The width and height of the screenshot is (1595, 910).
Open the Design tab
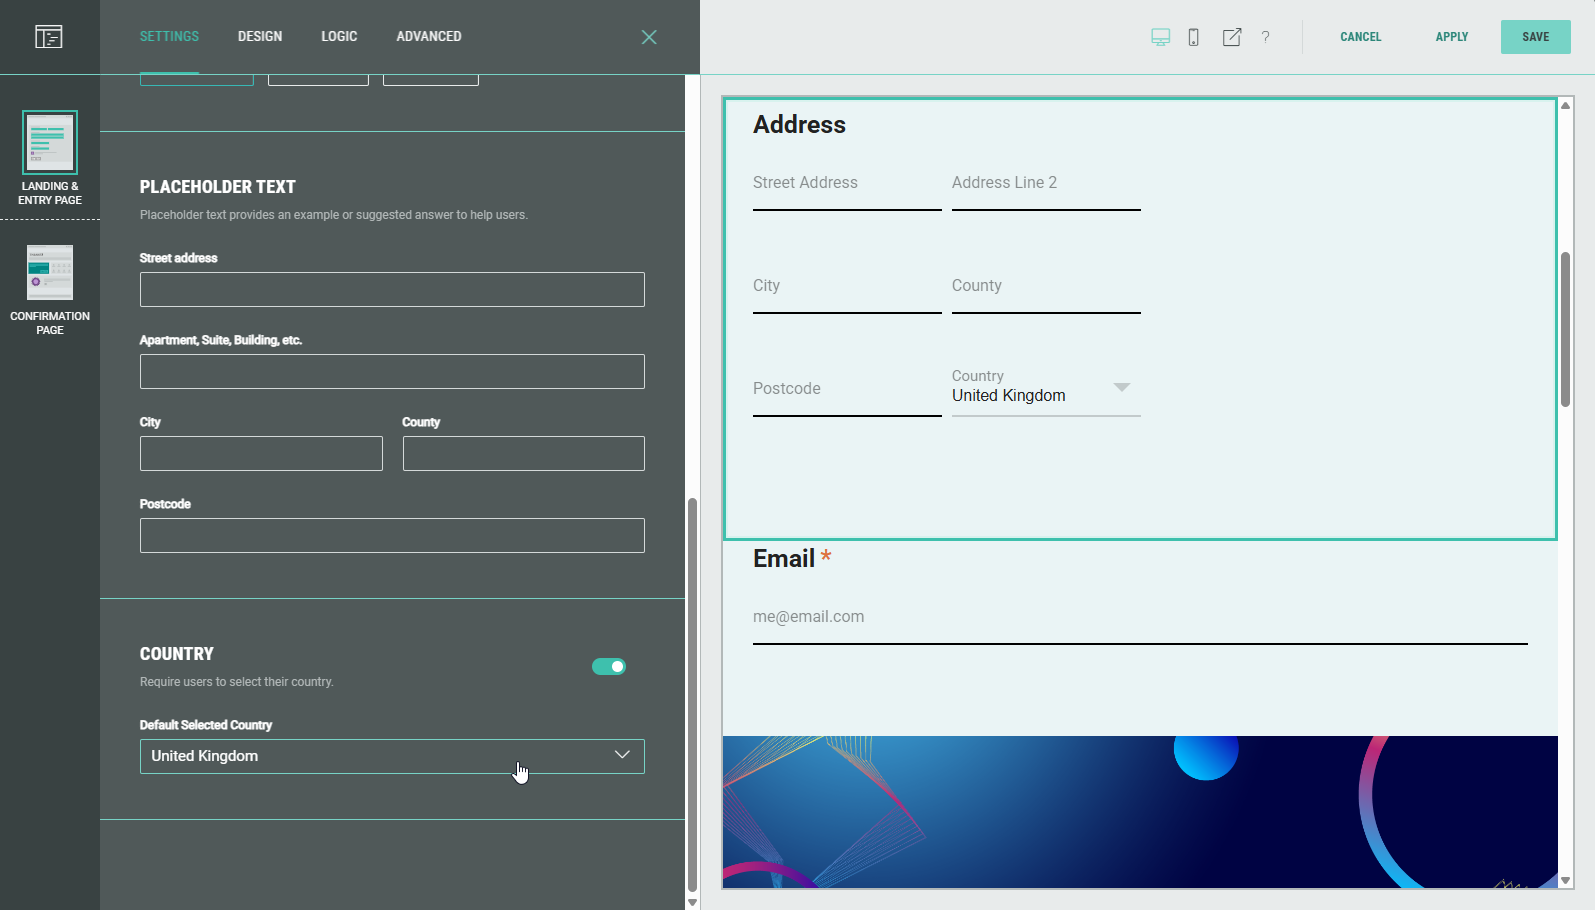point(260,37)
